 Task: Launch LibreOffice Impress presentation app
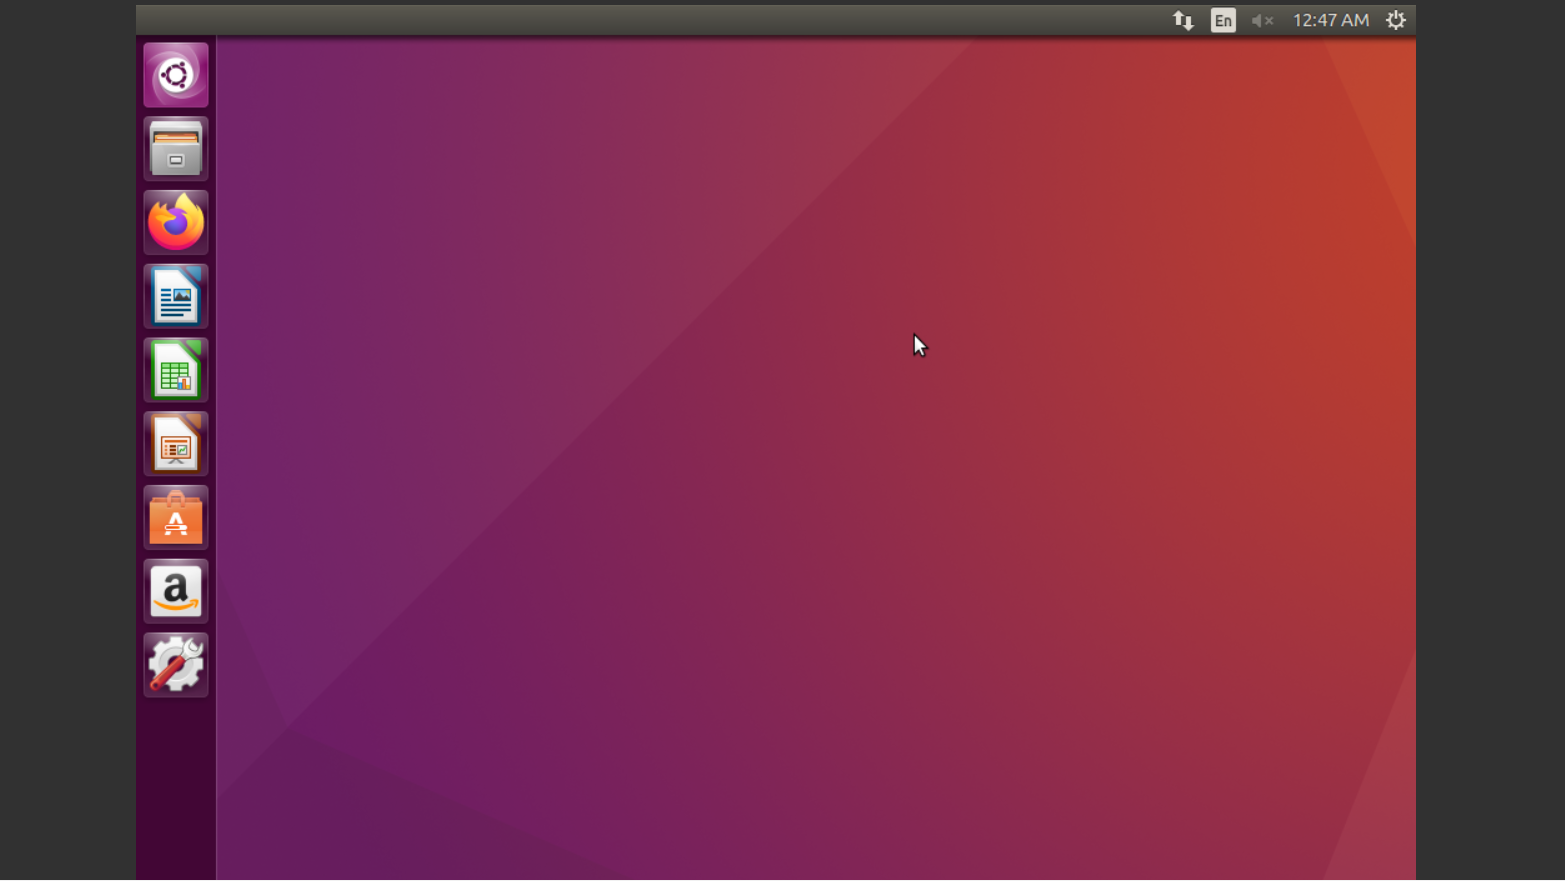[x=176, y=444]
